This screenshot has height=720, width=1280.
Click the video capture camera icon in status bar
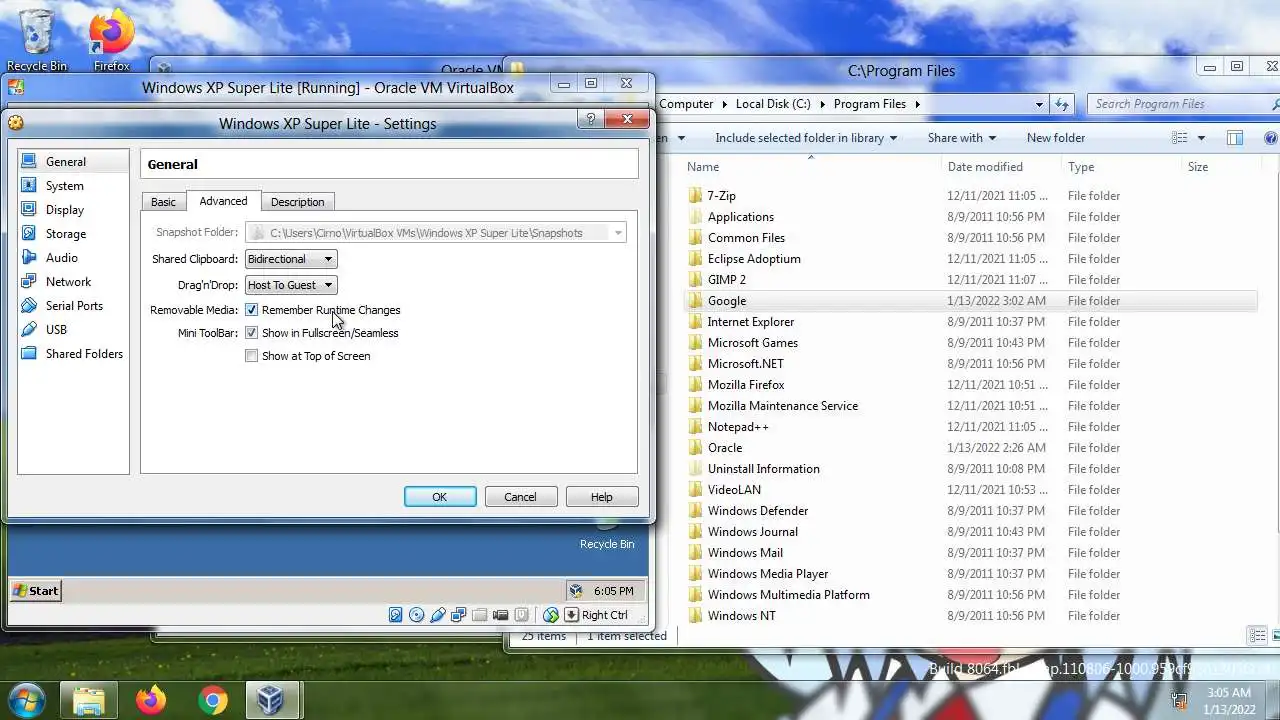500,615
